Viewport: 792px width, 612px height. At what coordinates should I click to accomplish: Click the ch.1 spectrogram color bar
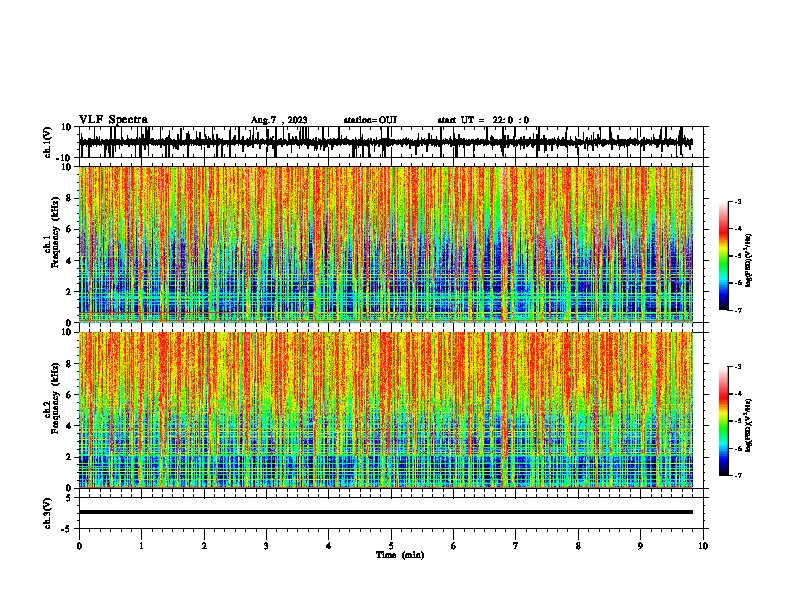pyautogui.click(x=724, y=256)
